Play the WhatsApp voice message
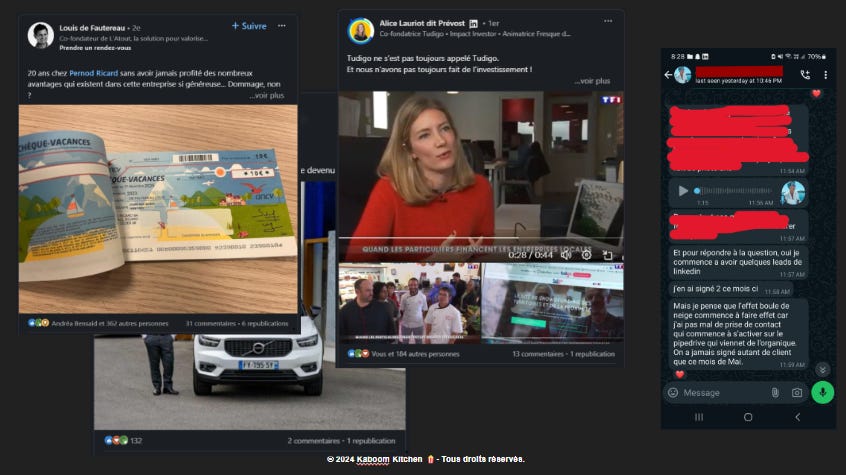 click(x=683, y=191)
